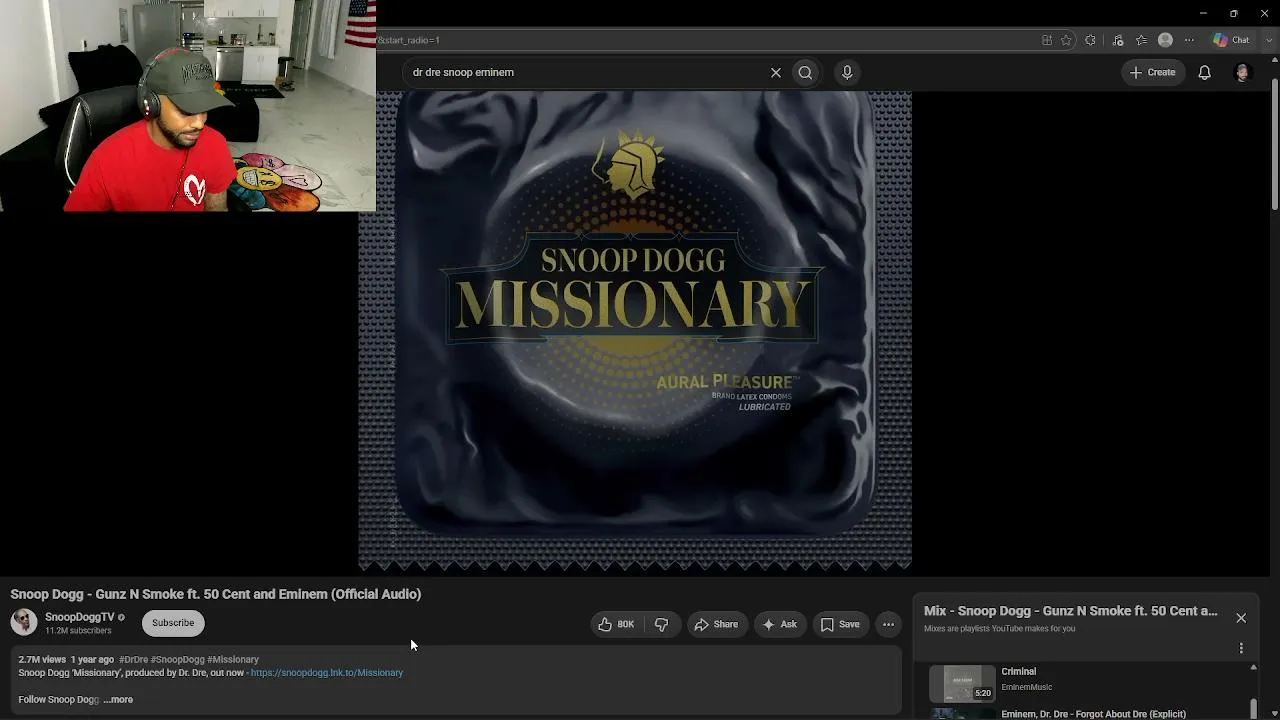Expand description with ...more

coord(118,700)
